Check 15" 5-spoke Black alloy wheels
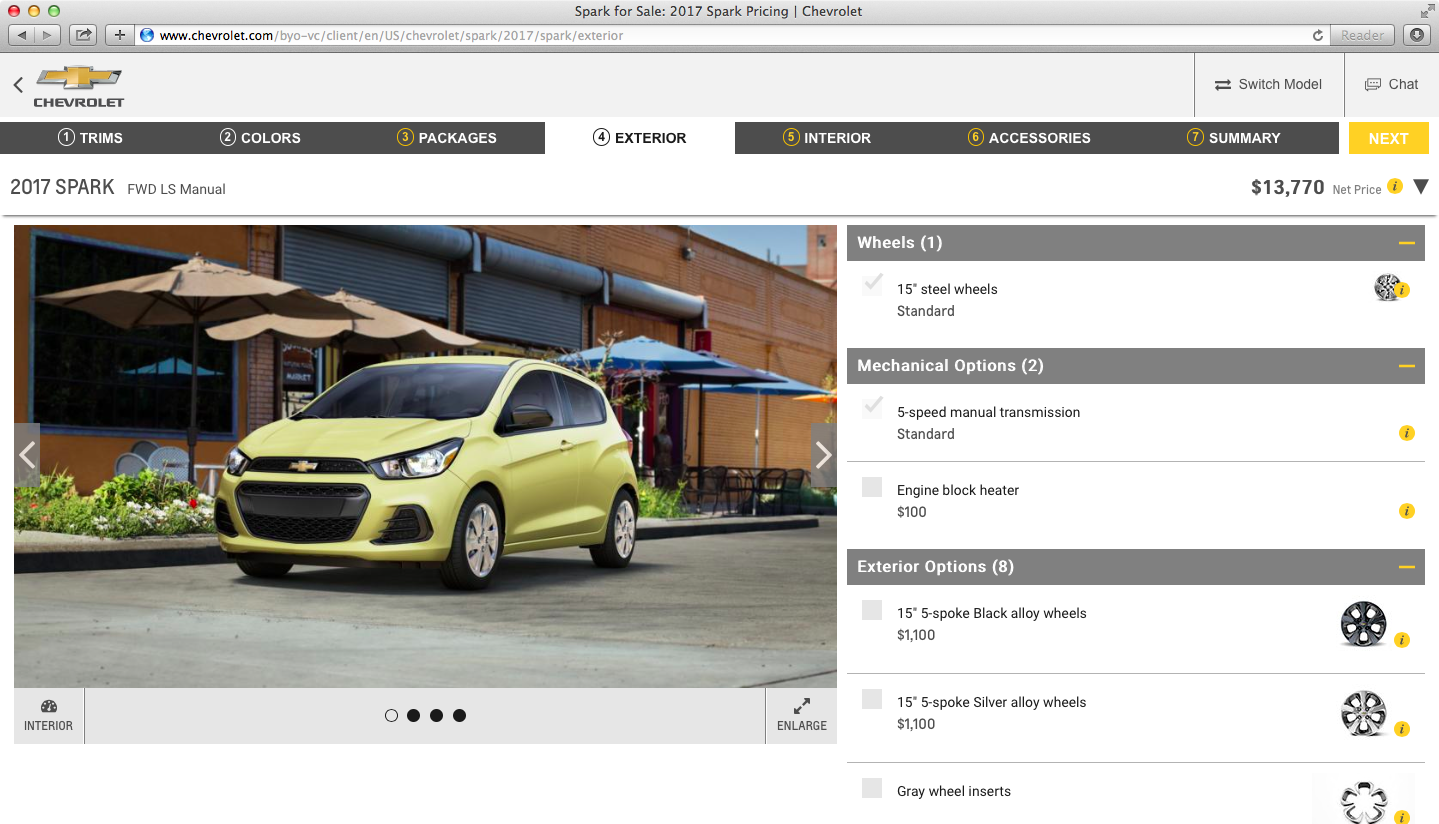The width and height of the screenshot is (1439, 824). click(x=872, y=610)
